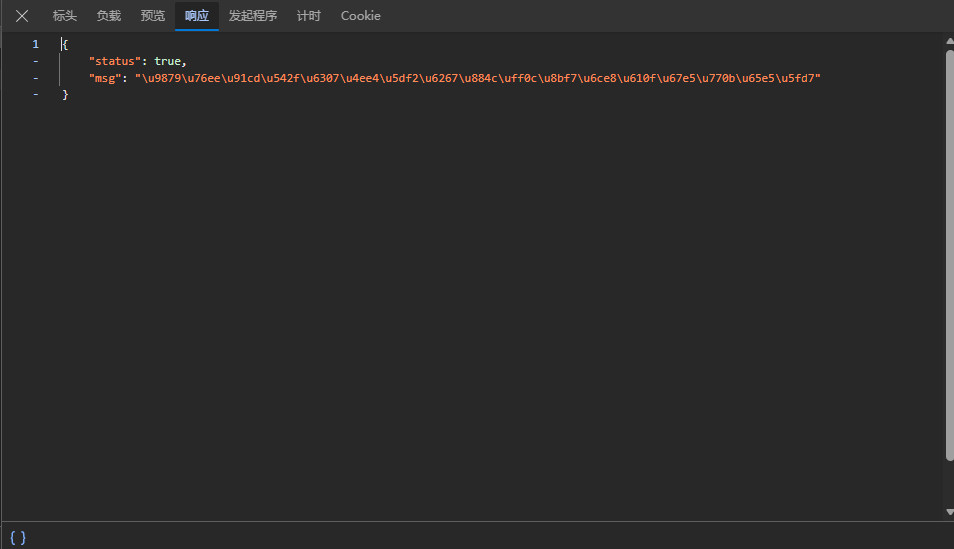
Task: Open the Cookie tab
Action: coord(360,16)
